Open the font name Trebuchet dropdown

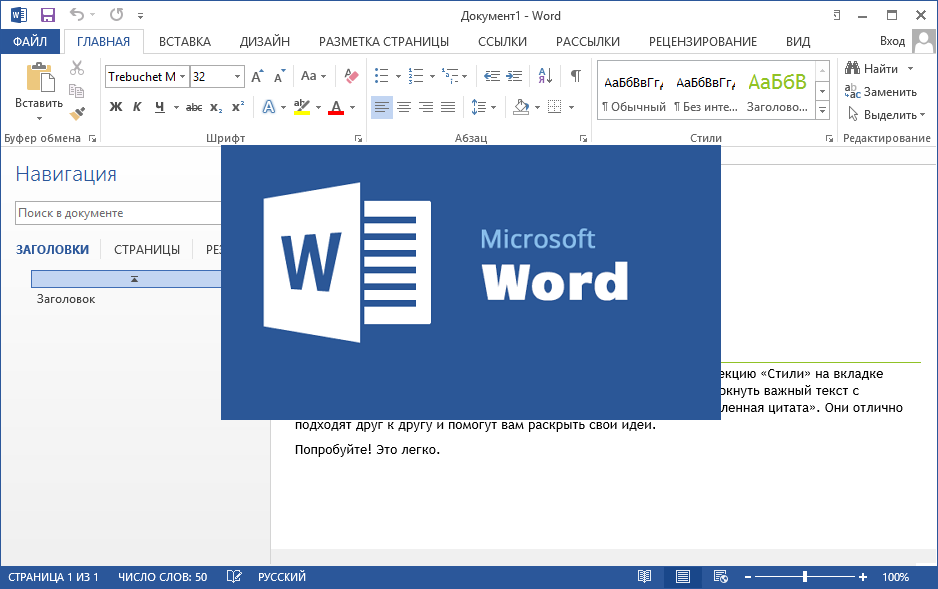pyautogui.click(x=182, y=77)
